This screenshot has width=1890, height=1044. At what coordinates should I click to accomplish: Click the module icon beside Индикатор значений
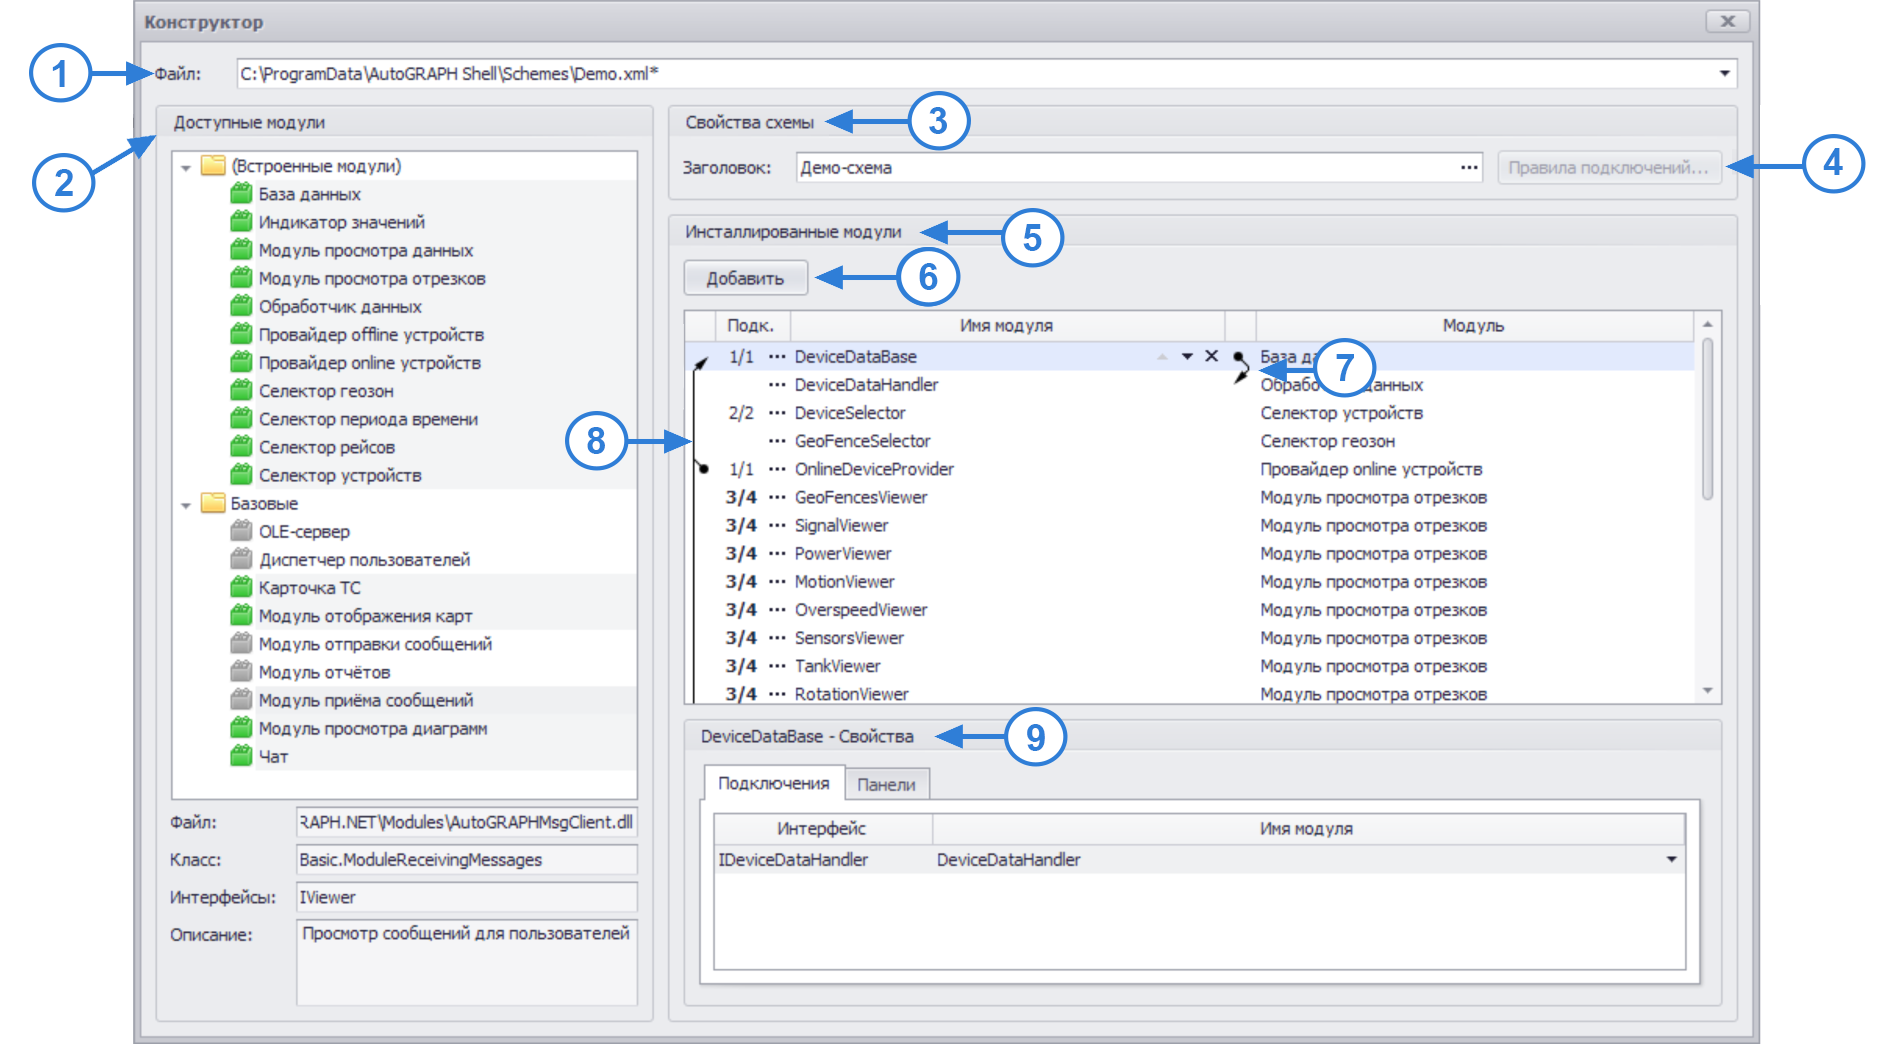(x=241, y=221)
